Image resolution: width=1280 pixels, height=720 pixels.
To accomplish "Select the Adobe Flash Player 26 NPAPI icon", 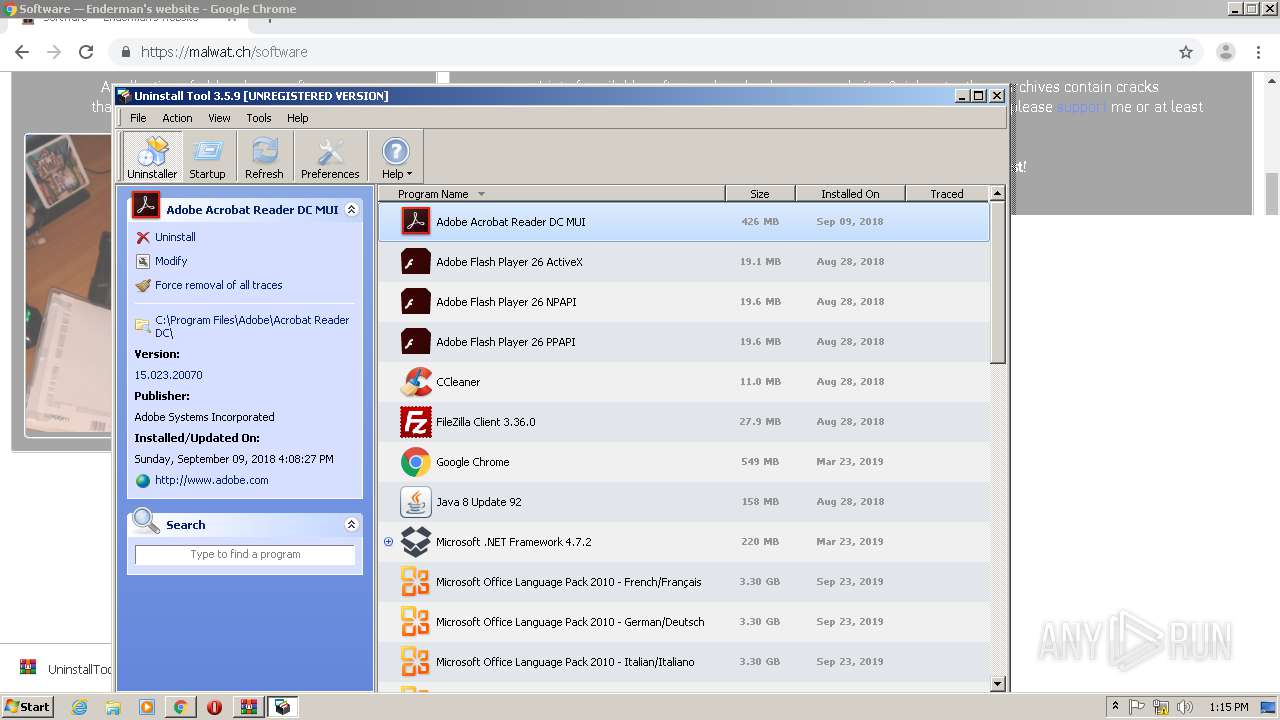I will (416, 301).
